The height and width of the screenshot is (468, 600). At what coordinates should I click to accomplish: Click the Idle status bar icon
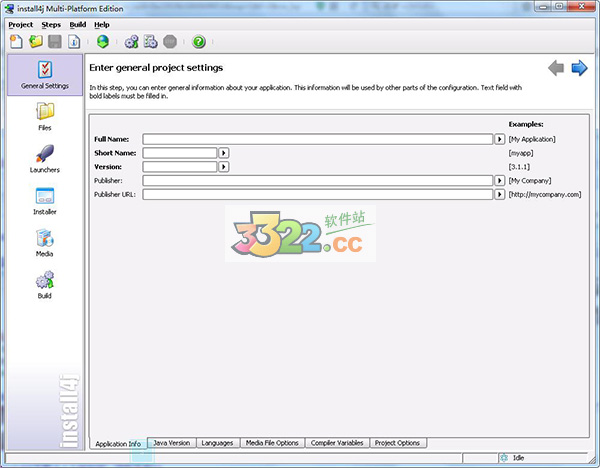pyautogui.click(x=504, y=458)
